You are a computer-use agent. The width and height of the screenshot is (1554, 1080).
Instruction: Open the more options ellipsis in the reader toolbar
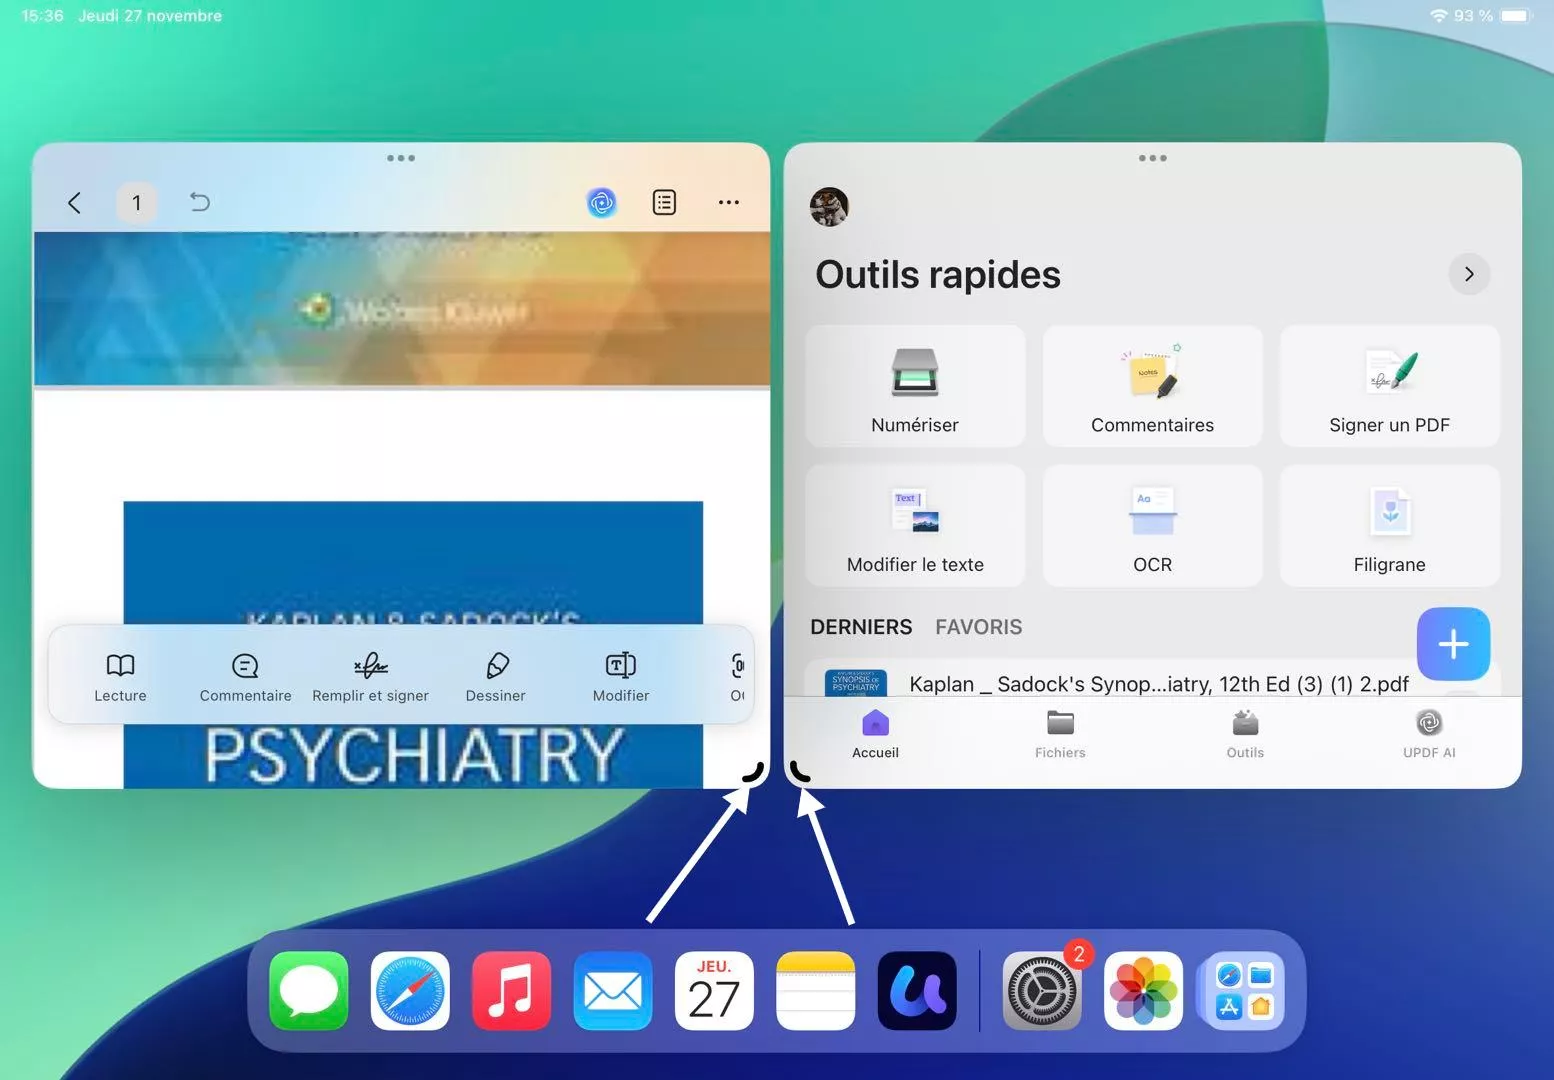pyautogui.click(x=729, y=203)
